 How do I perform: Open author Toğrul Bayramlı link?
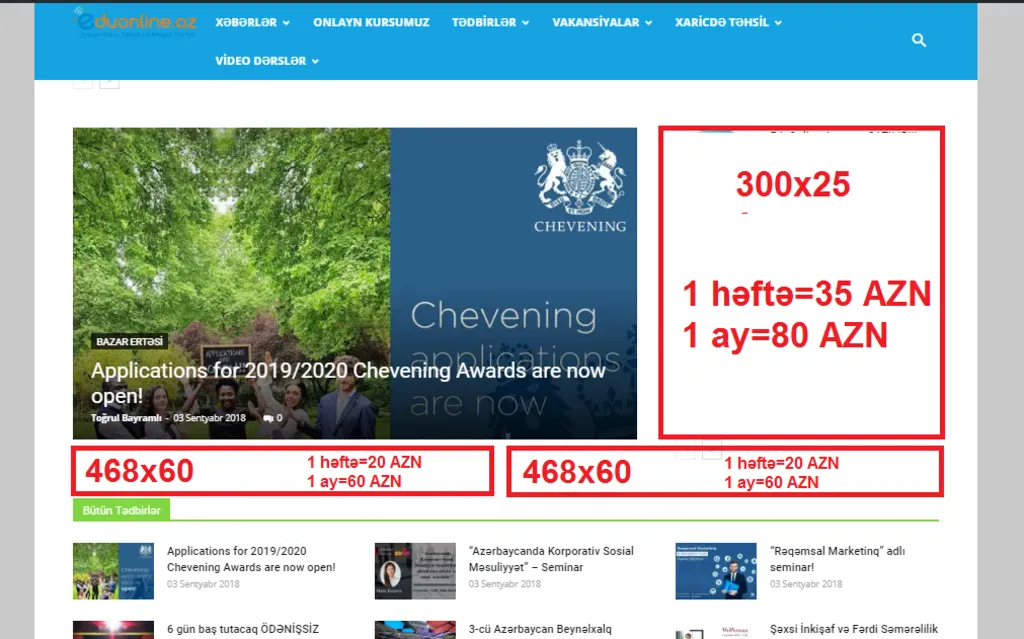coord(126,418)
